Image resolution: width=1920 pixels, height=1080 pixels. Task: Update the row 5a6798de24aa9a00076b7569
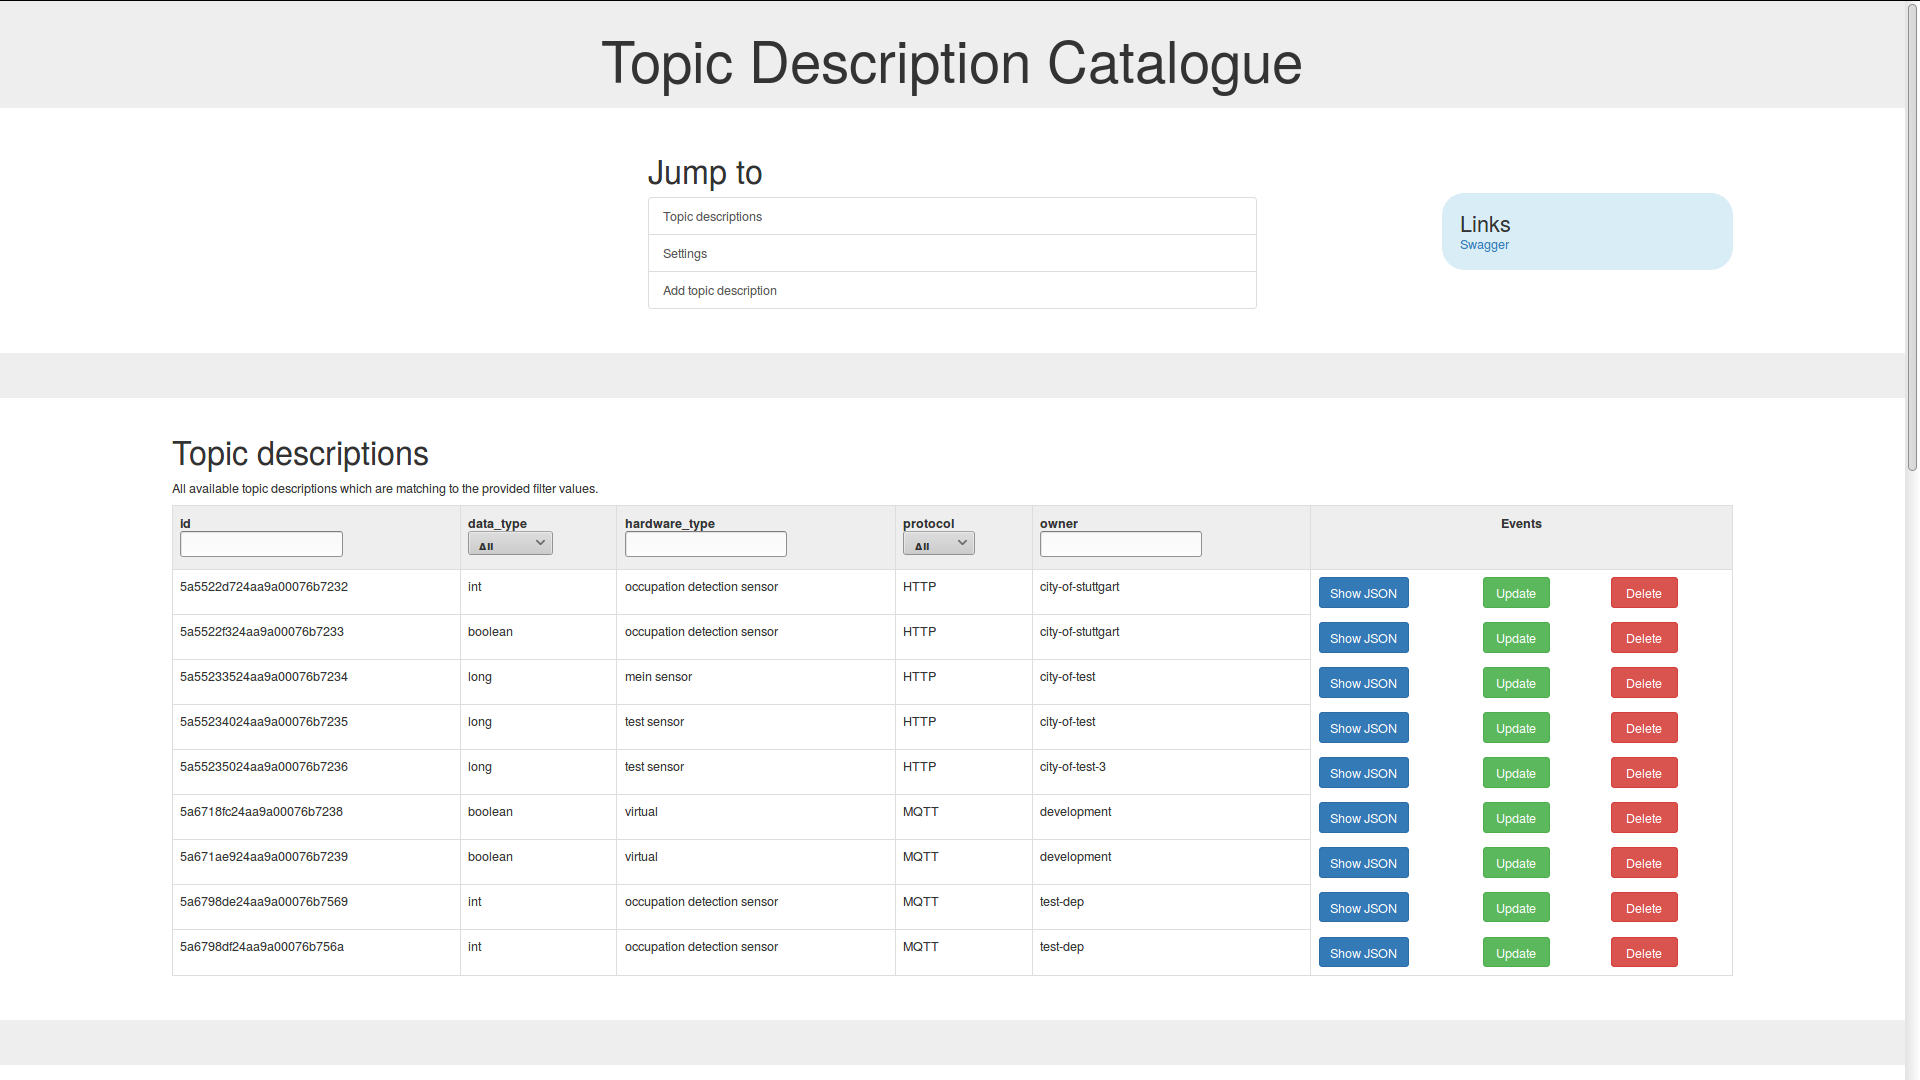click(x=1515, y=908)
